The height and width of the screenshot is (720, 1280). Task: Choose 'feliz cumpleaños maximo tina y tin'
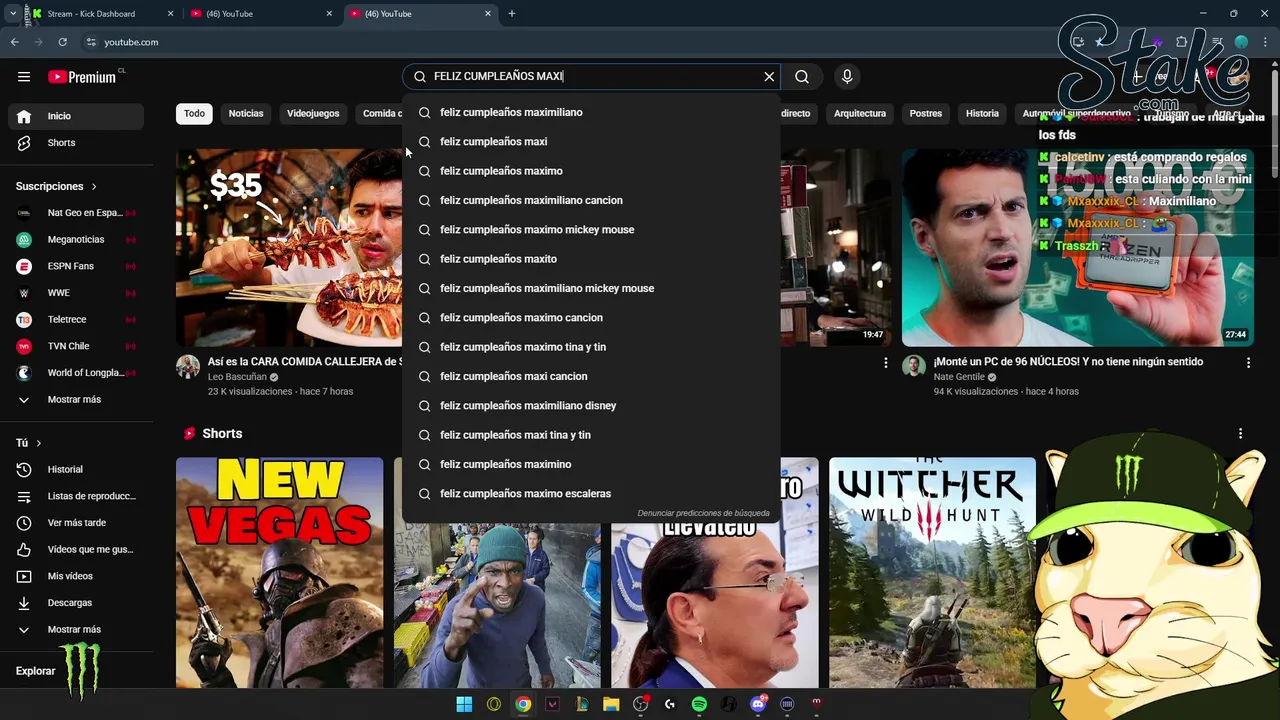(x=590, y=347)
